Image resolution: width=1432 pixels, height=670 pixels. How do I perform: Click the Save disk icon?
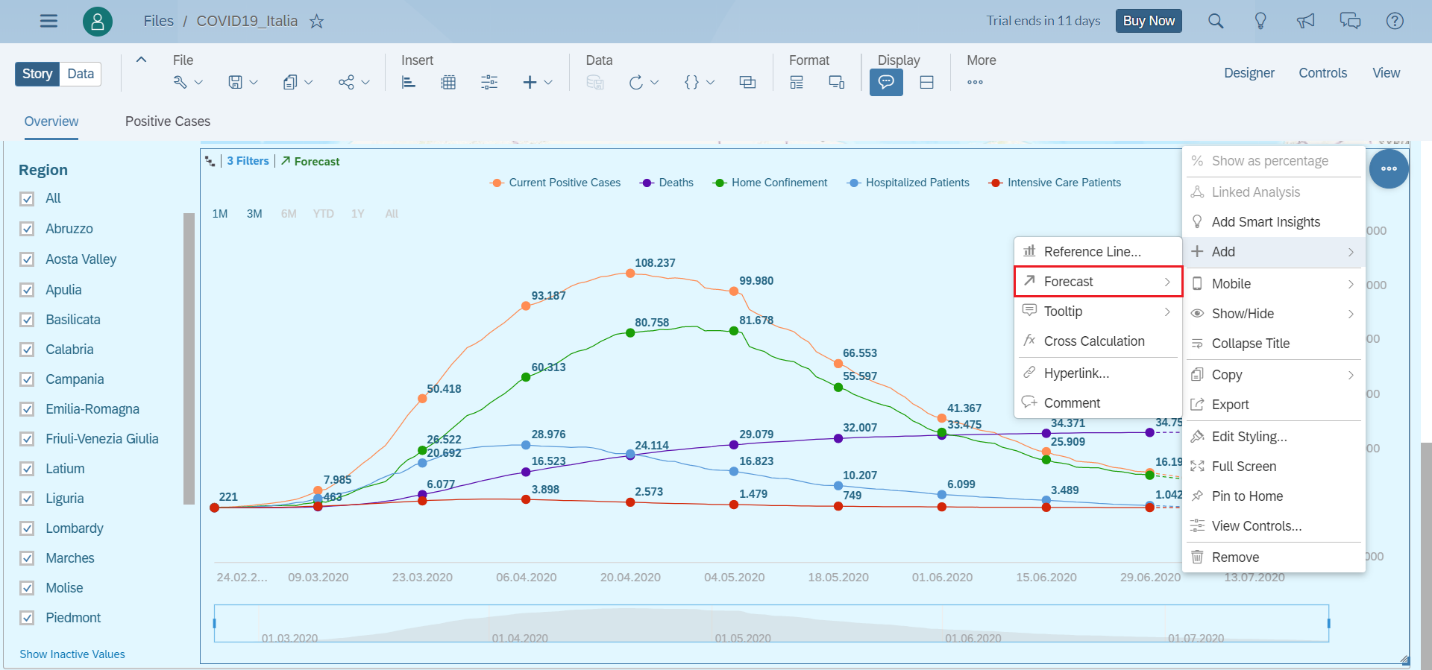(236, 82)
